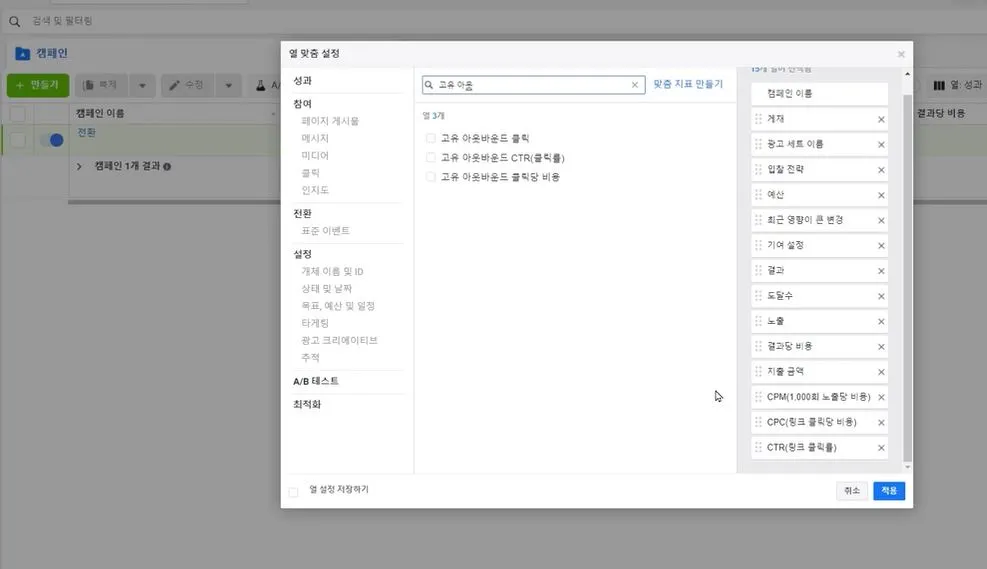The height and width of the screenshot is (569, 987).
Task: Click the 적용 apply button
Action: [x=889, y=491]
